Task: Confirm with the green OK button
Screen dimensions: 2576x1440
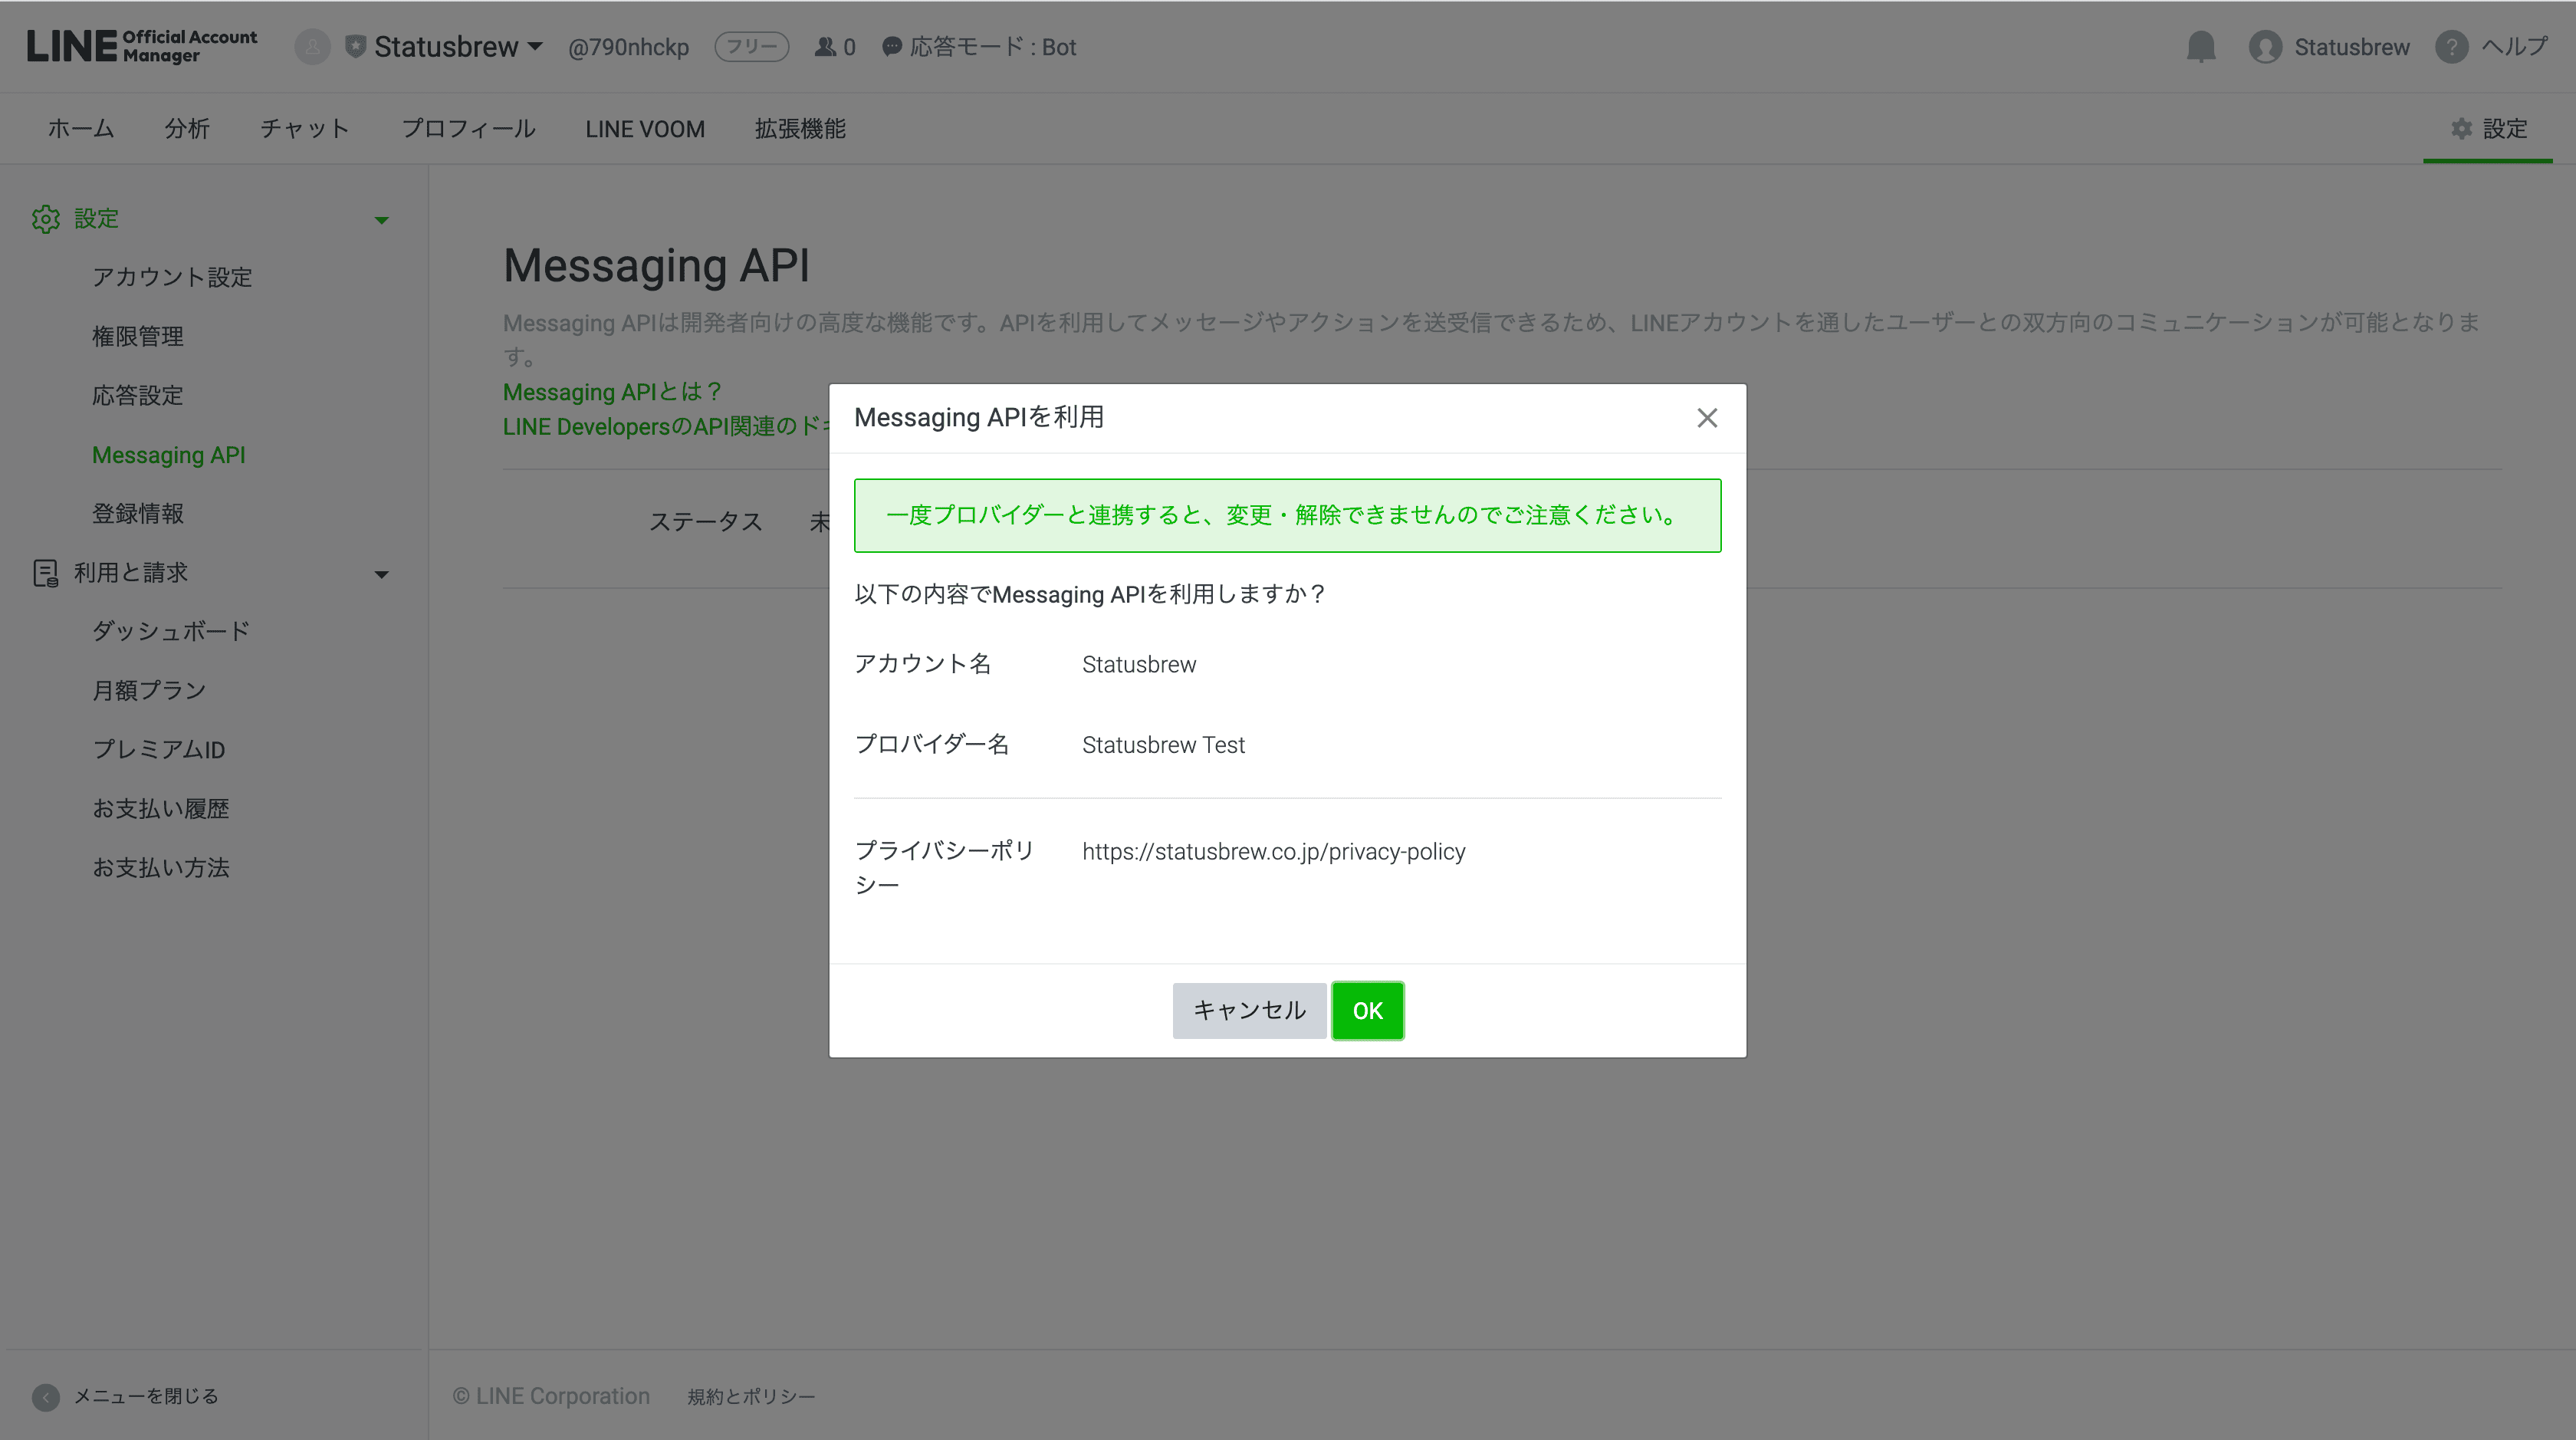Action: click(x=1367, y=1011)
